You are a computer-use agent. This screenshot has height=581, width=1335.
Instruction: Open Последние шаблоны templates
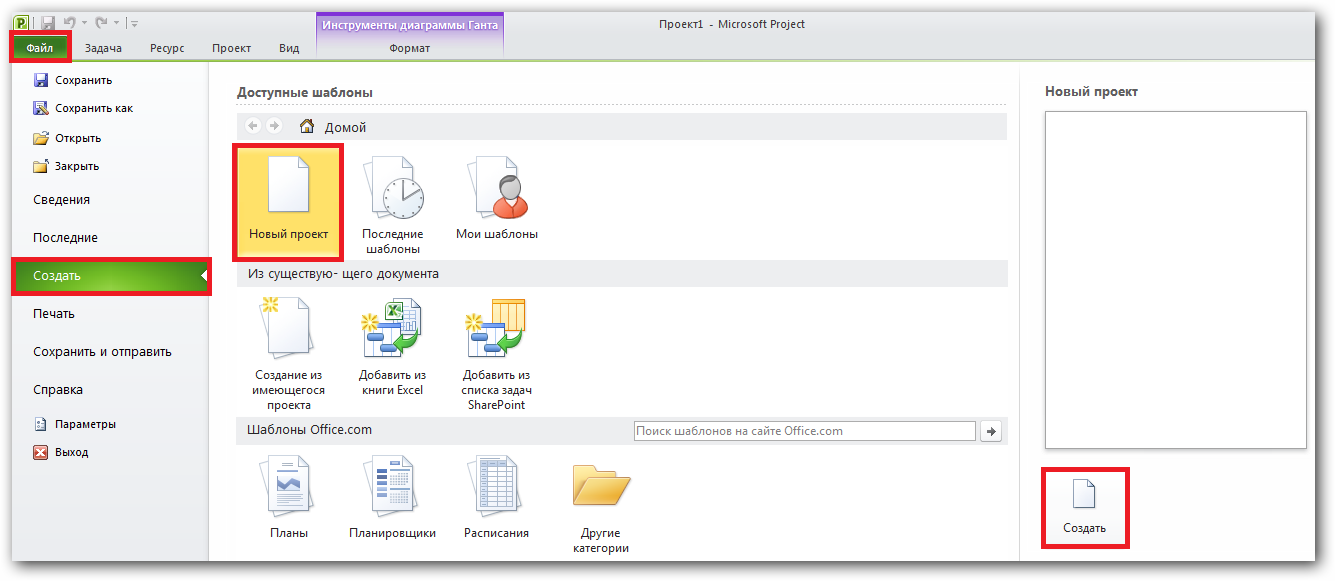(x=392, y=205)
